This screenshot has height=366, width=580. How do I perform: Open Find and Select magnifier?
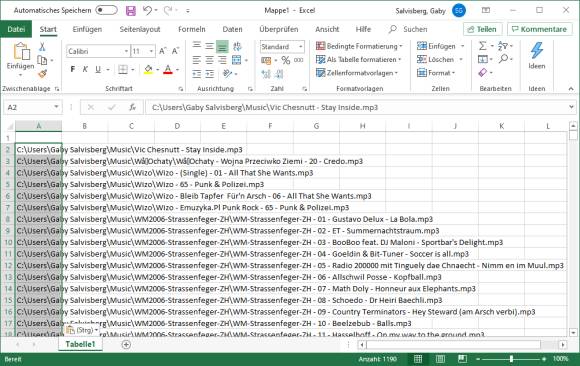coord(503,59)
